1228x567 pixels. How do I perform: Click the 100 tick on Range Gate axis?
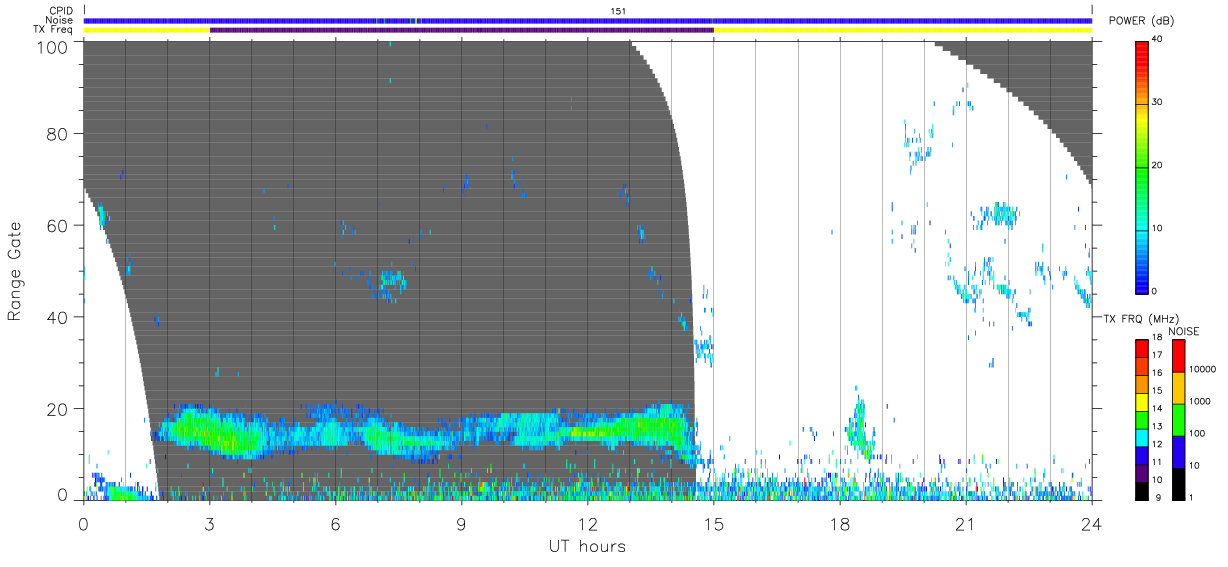point(54,47)
